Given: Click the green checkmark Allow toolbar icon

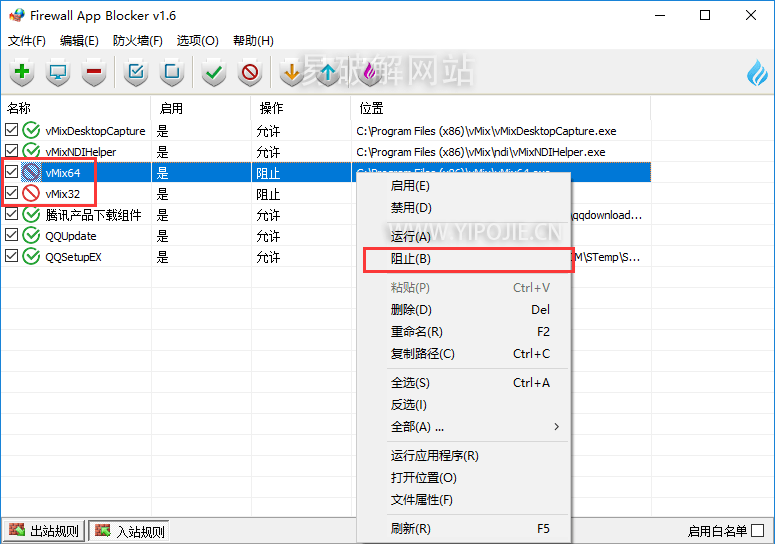Looking at the screenshot, I should click(214, 72).
